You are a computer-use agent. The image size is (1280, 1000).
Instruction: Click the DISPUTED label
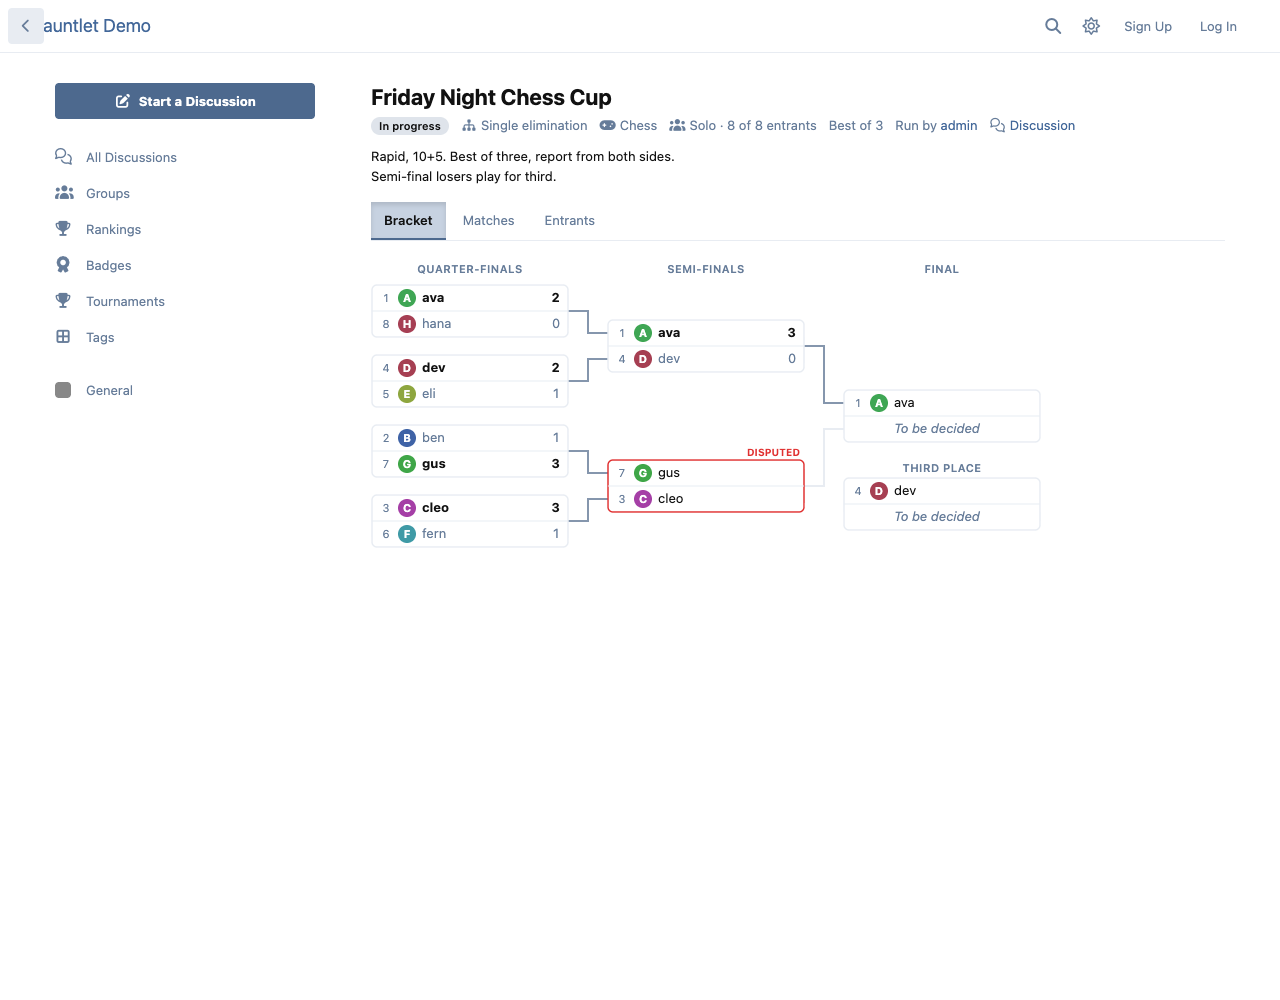(773, 452)
